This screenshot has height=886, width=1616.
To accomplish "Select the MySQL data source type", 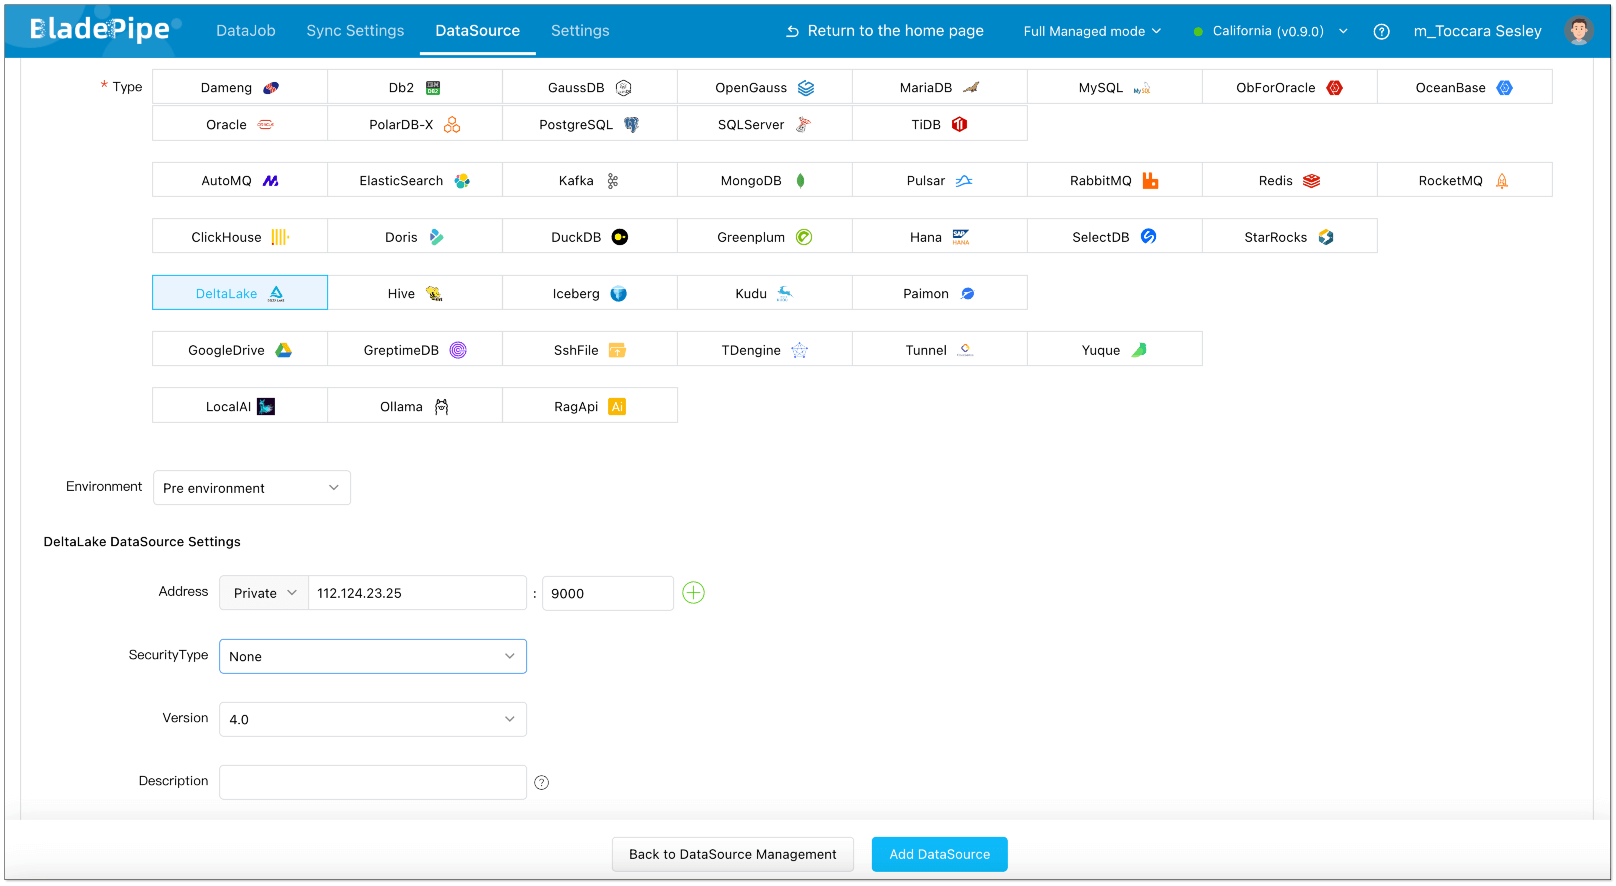I will (1114, 88).
